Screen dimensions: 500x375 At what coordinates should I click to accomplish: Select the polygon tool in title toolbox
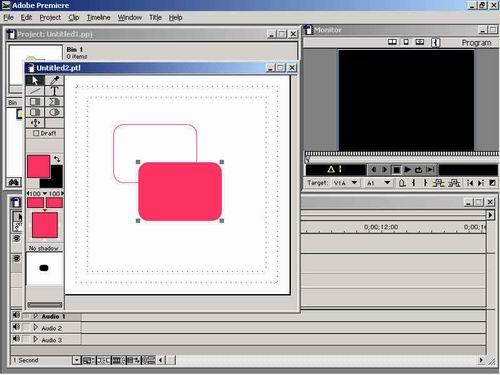pyautogui.click(x=54, y=102)
